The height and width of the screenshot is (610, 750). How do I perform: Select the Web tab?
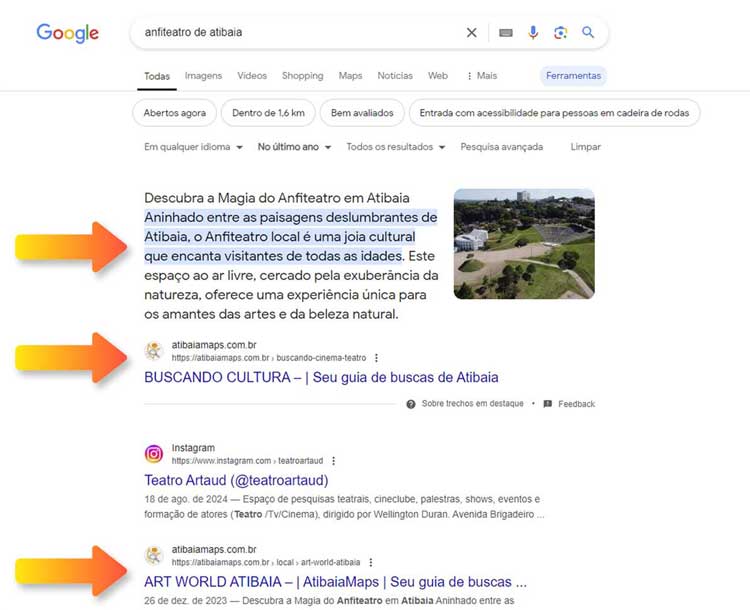click(x=438, y=76)
